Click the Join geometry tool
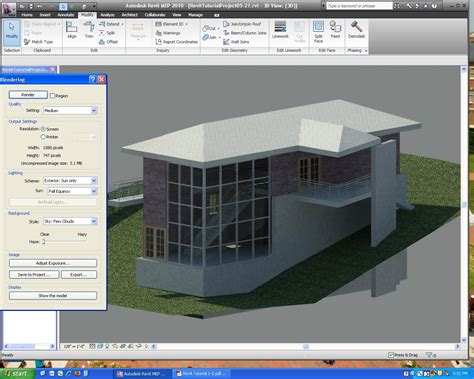Screen dimensions: 474x379 (x=210, y=37)
